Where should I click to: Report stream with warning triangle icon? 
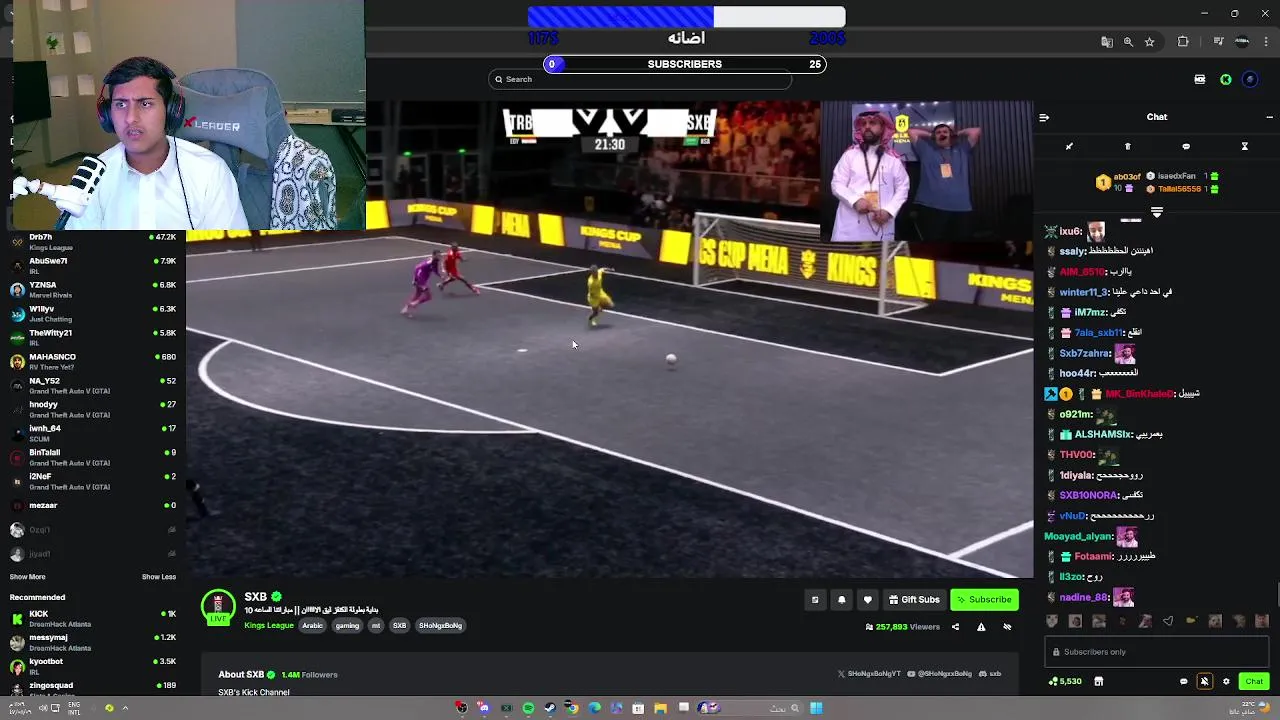(981, 627)
